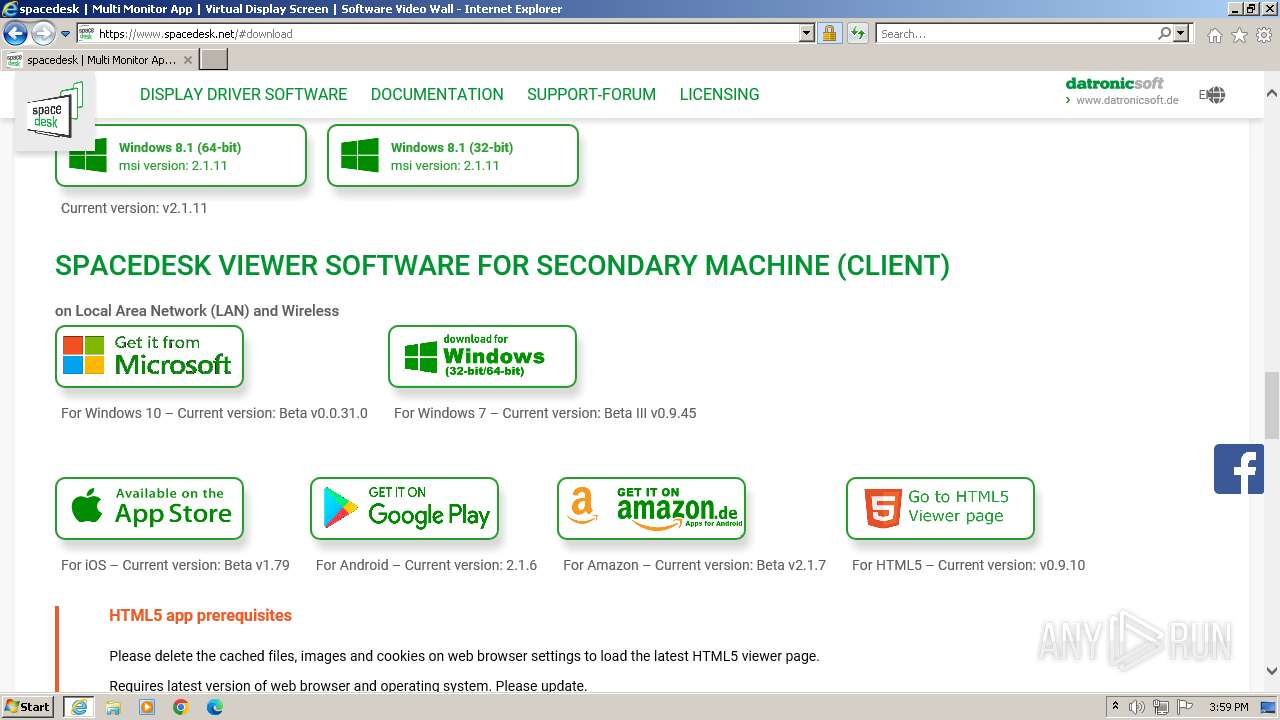Click the Search box in Internet Explorer
Viewport: 1280px width, 720px height.
click(x=1017, y=33)
